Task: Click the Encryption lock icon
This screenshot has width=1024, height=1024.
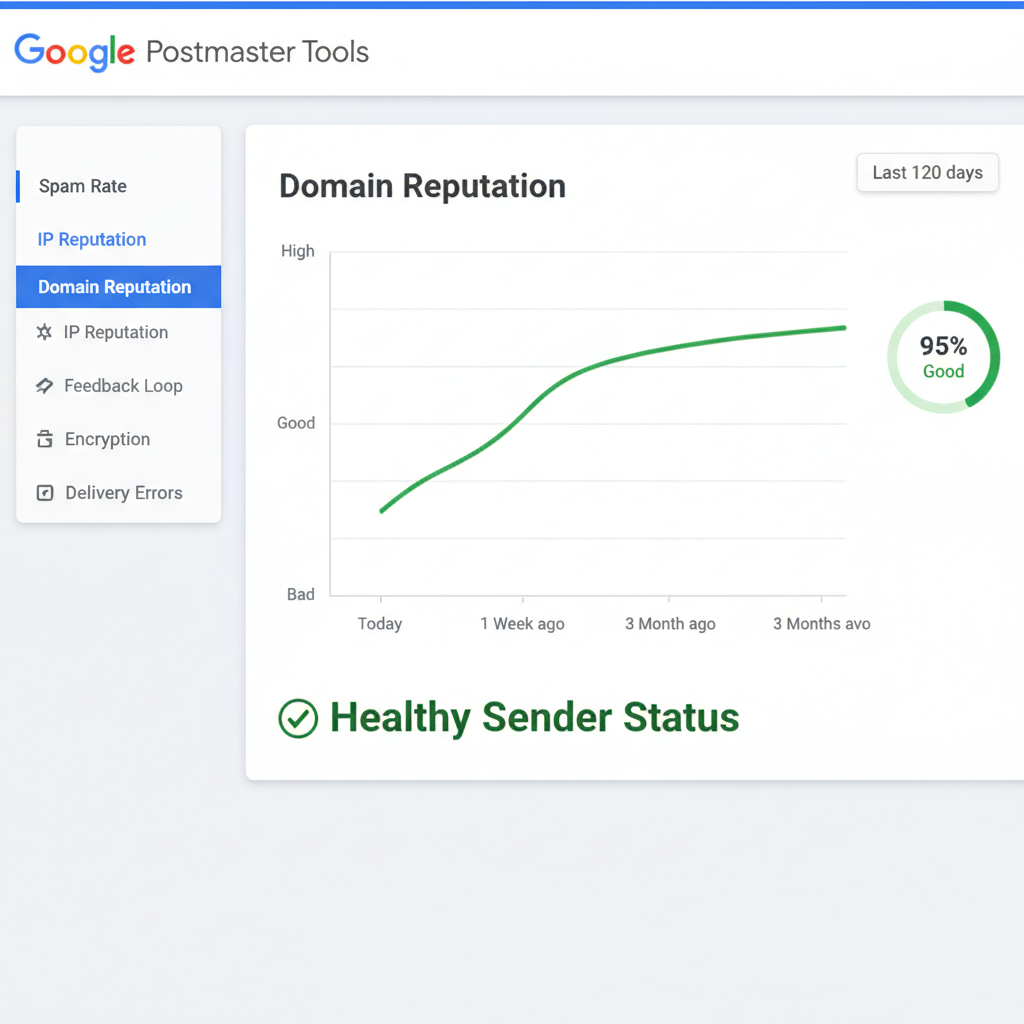Action: coord(45,439)
